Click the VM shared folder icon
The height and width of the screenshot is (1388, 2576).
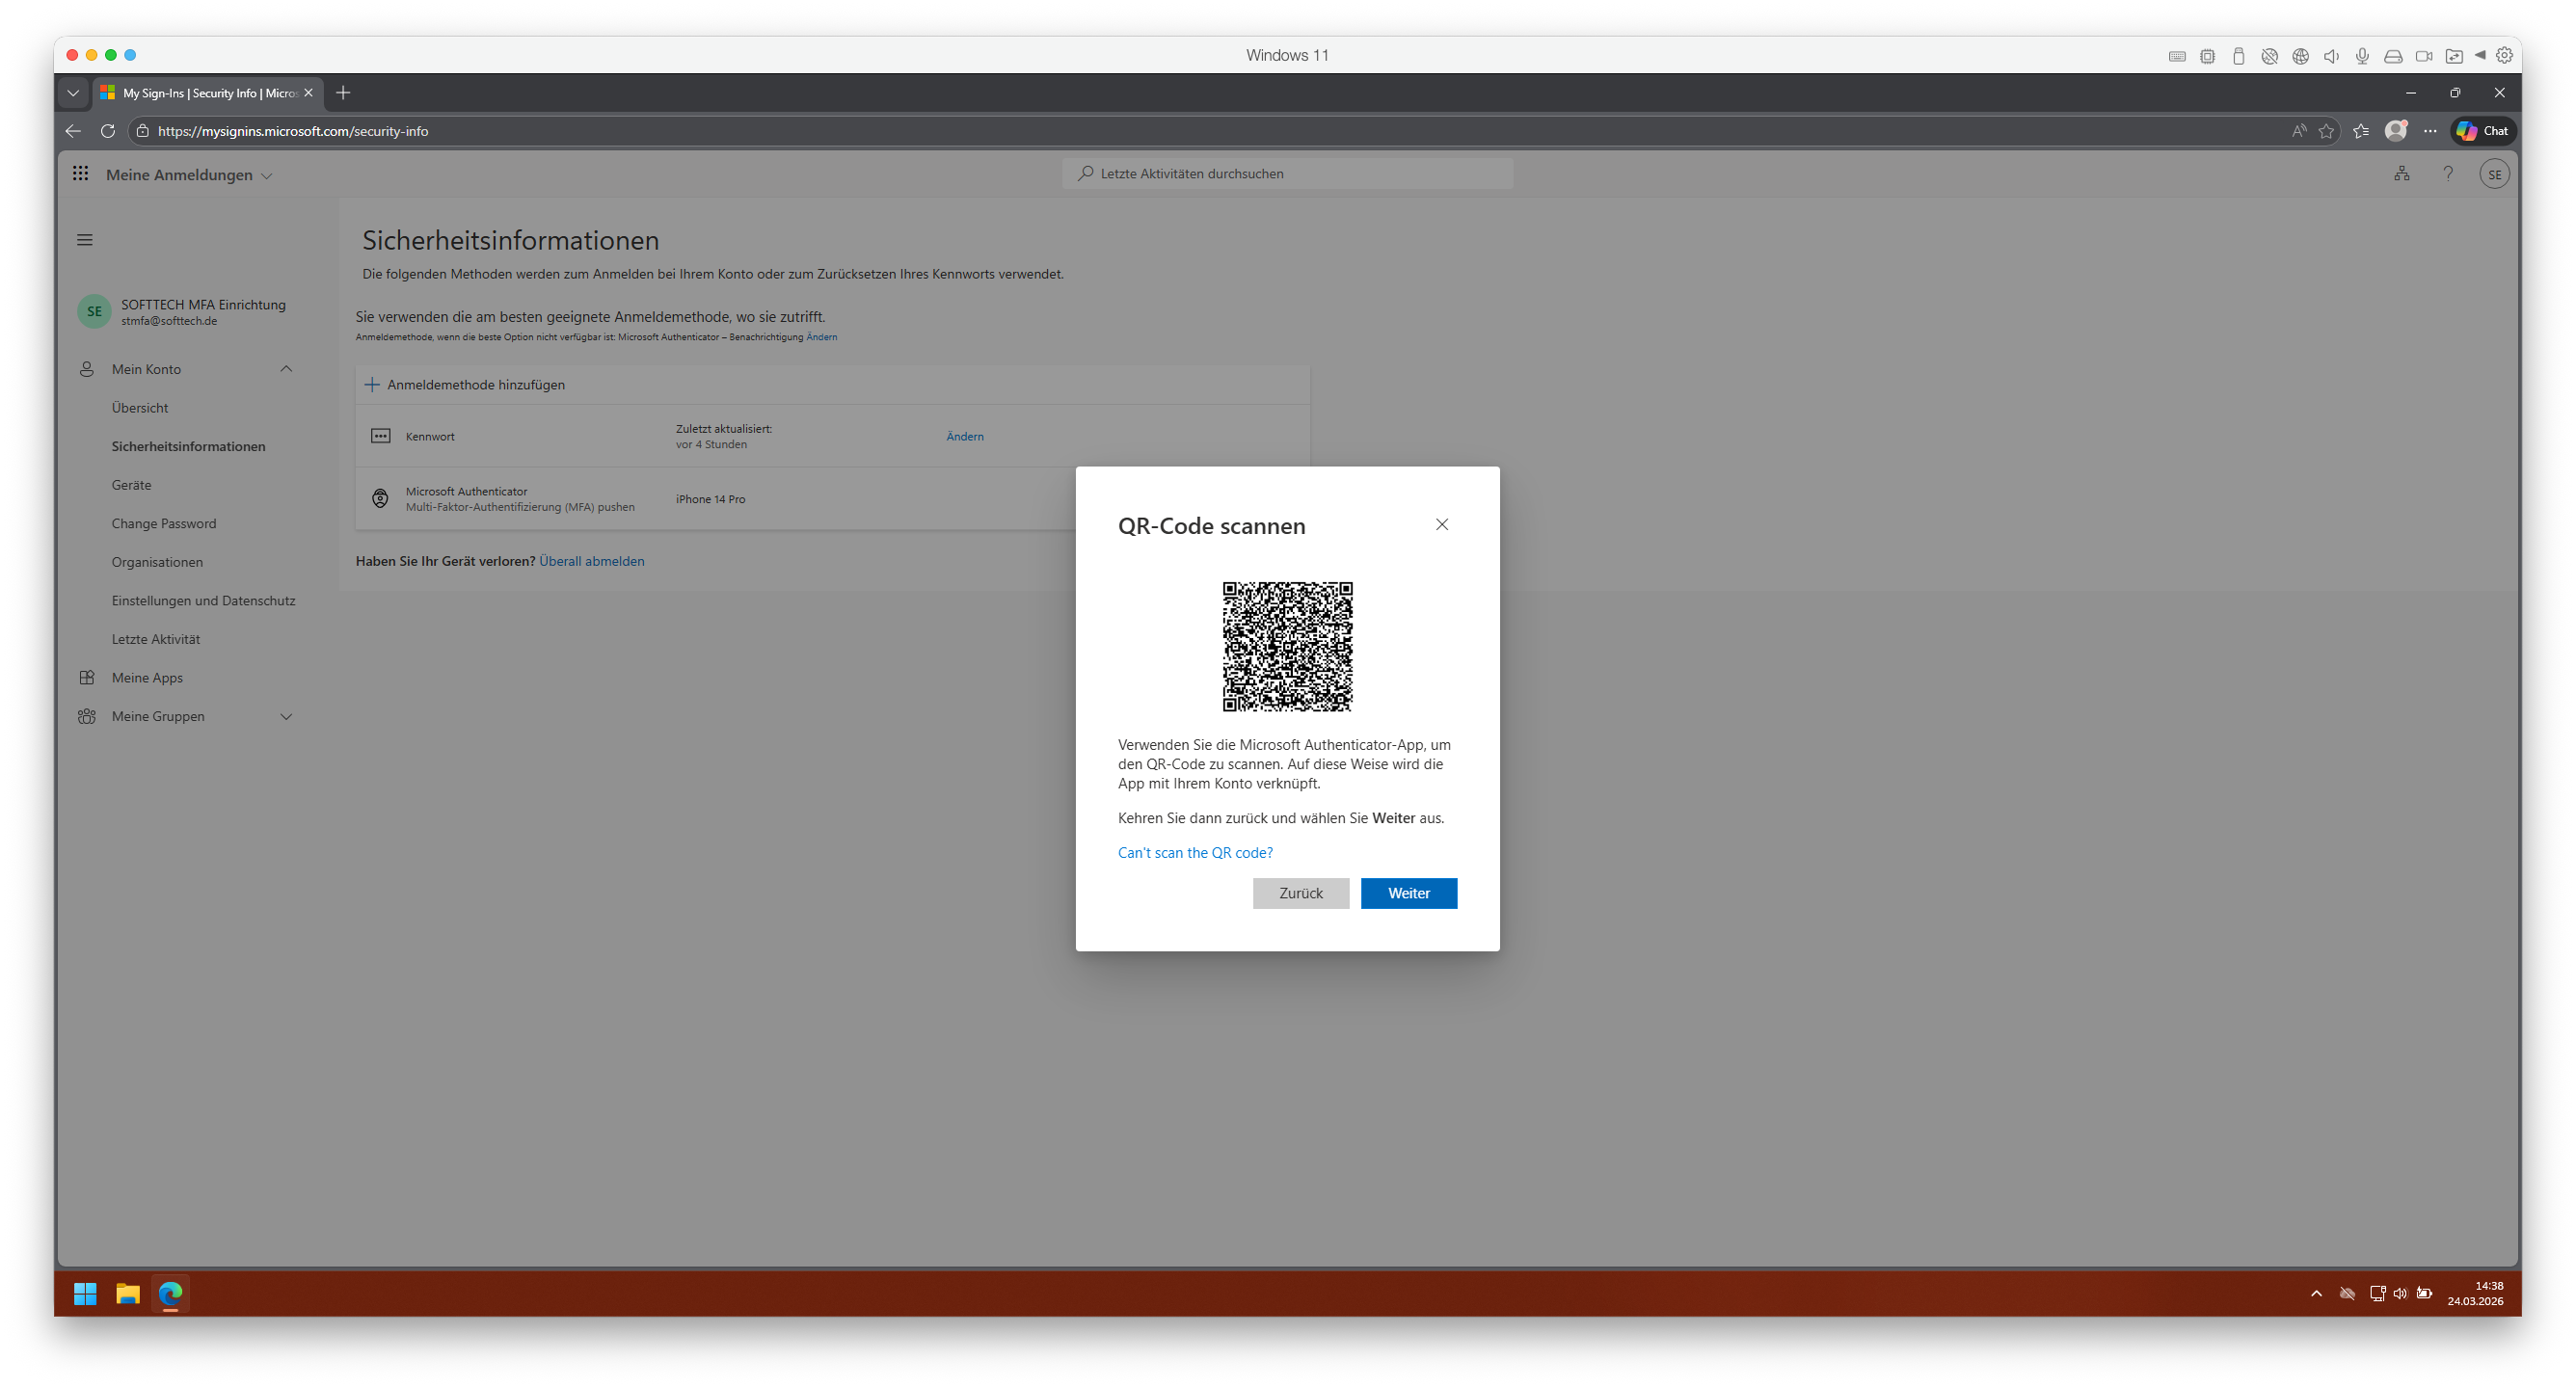[x=2454, y=56]
